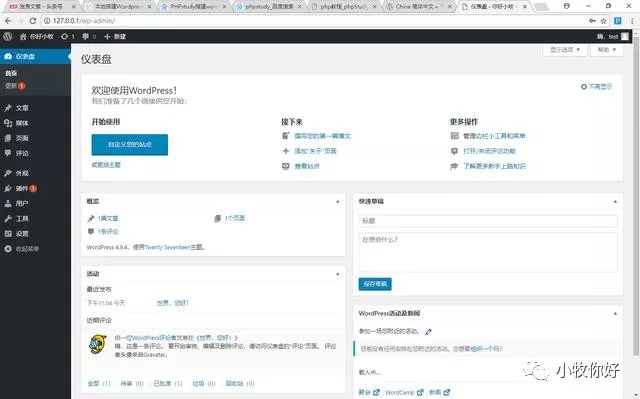Click the 查看站点 view site link
The image size is (640, 399).
click(307, 166)
